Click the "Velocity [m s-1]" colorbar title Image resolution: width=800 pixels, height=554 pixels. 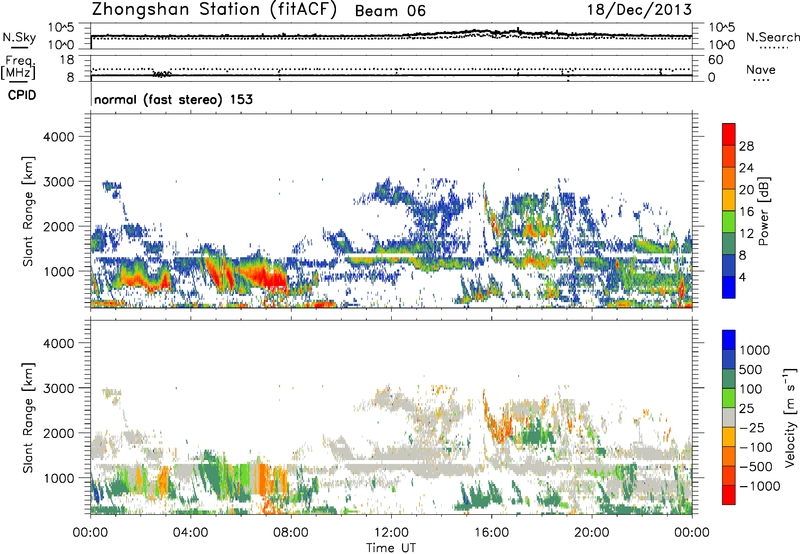tap(790, 417)
